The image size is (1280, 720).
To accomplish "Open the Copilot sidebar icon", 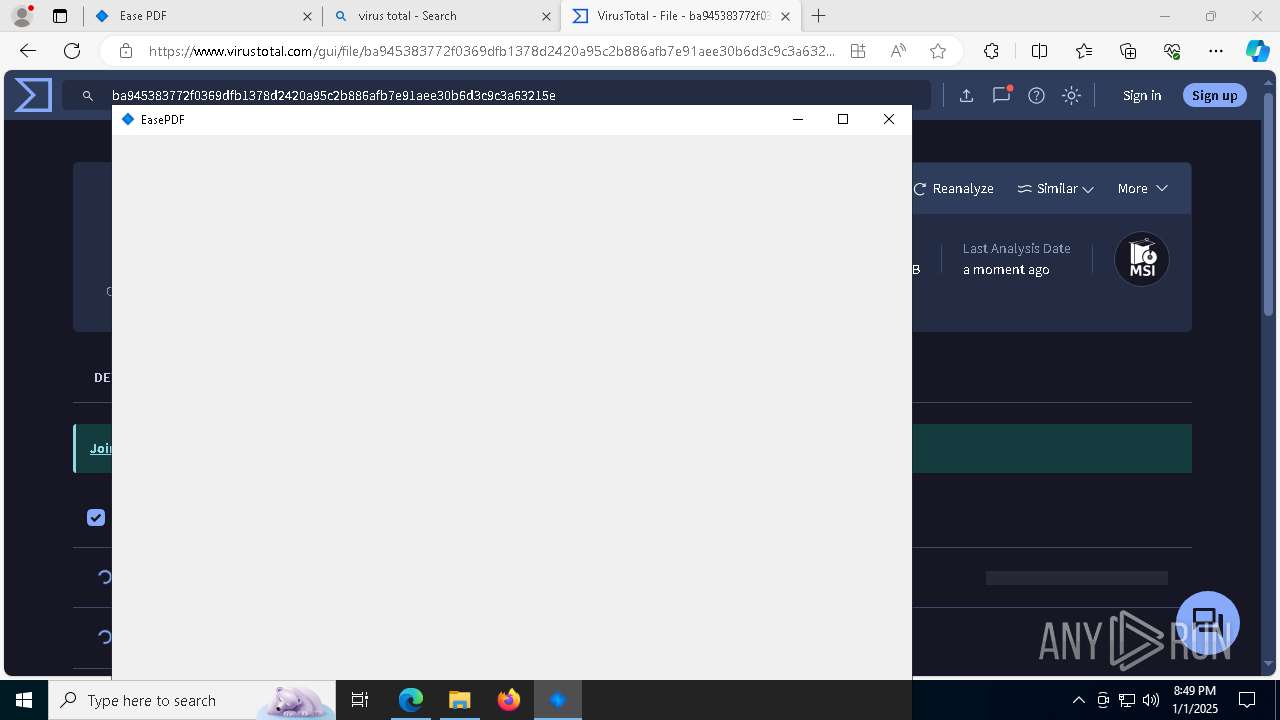I will [x=1257, y=51].
